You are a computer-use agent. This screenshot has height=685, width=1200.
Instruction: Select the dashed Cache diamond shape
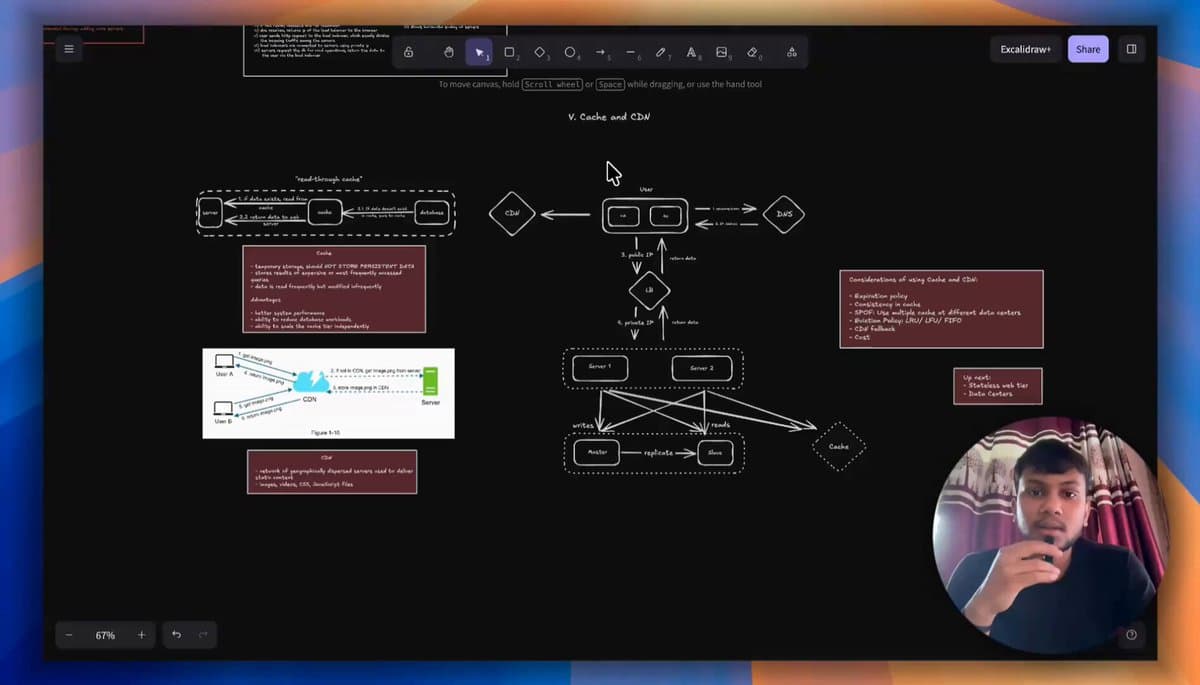click(x=838, y=446)
